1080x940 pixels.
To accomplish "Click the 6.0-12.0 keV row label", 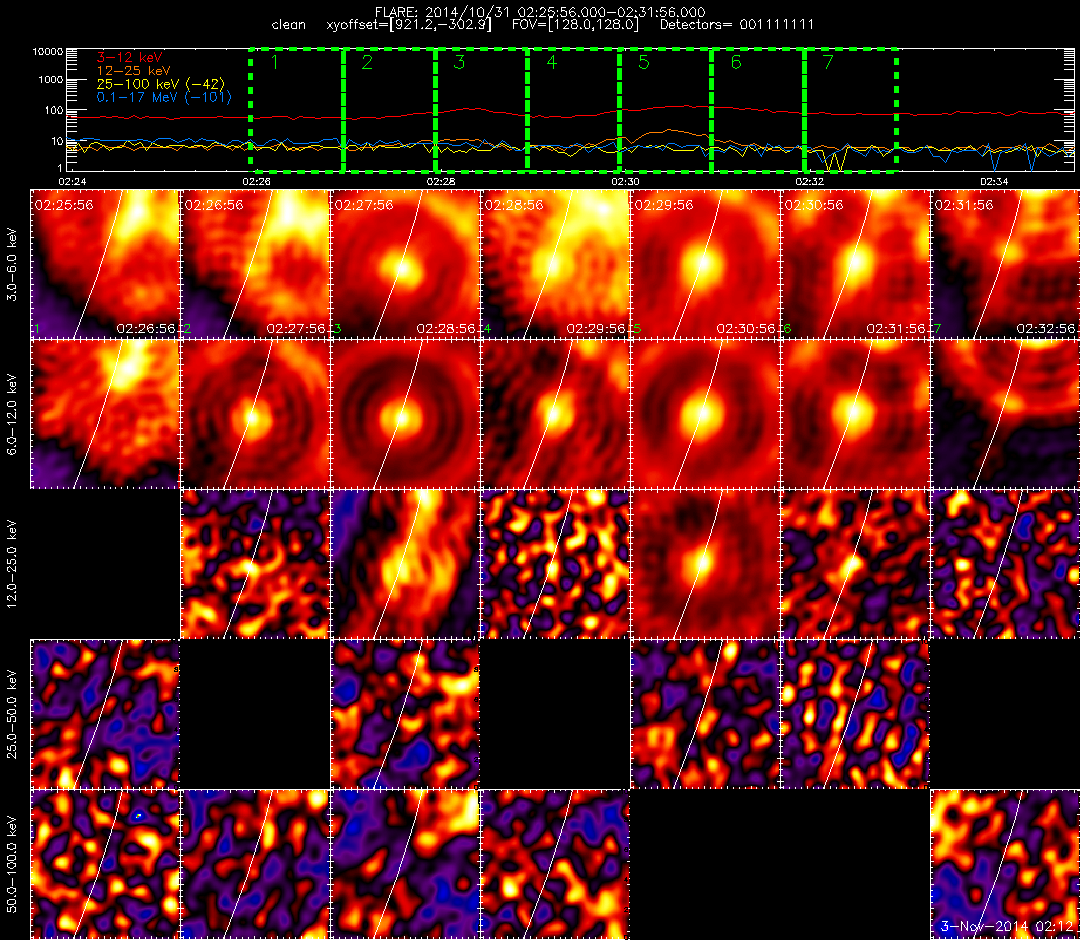I will click(13, 415).
